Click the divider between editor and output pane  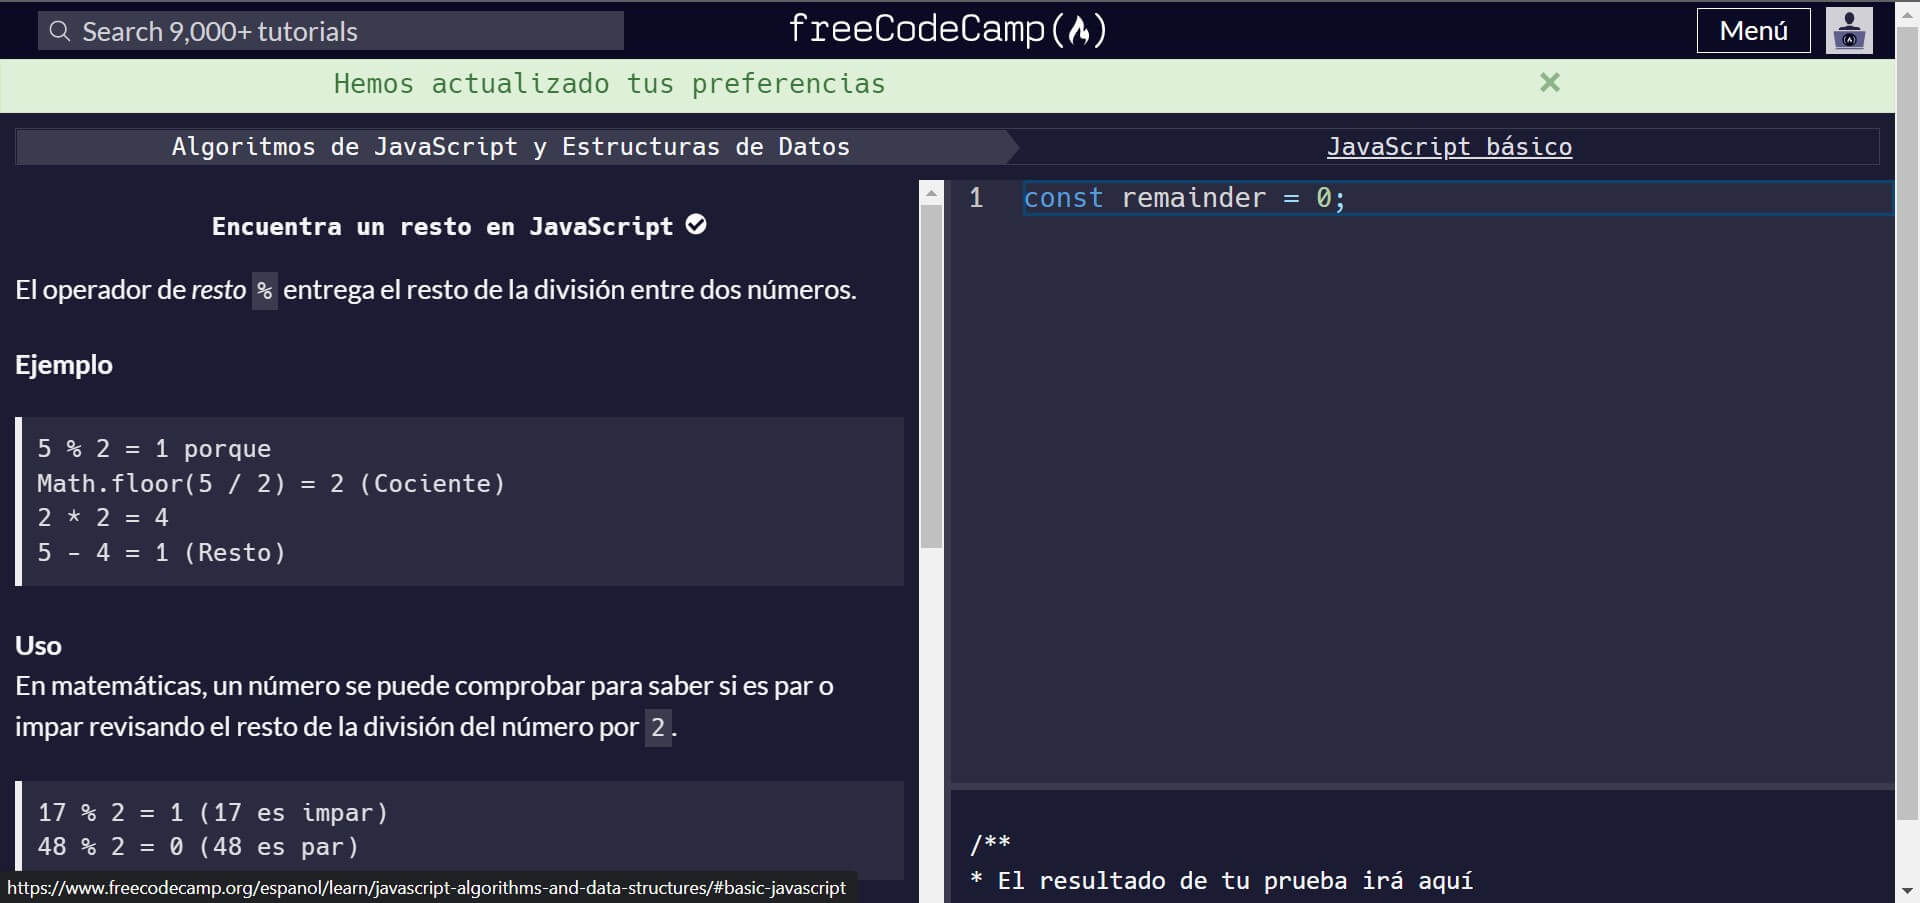click(1422, 786)
